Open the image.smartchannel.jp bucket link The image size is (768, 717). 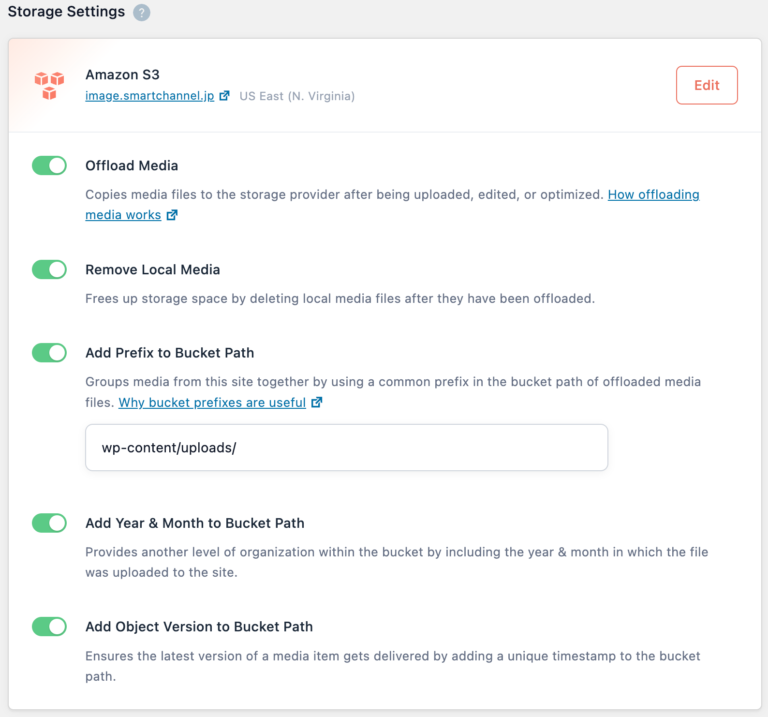(x=149, y=96)
